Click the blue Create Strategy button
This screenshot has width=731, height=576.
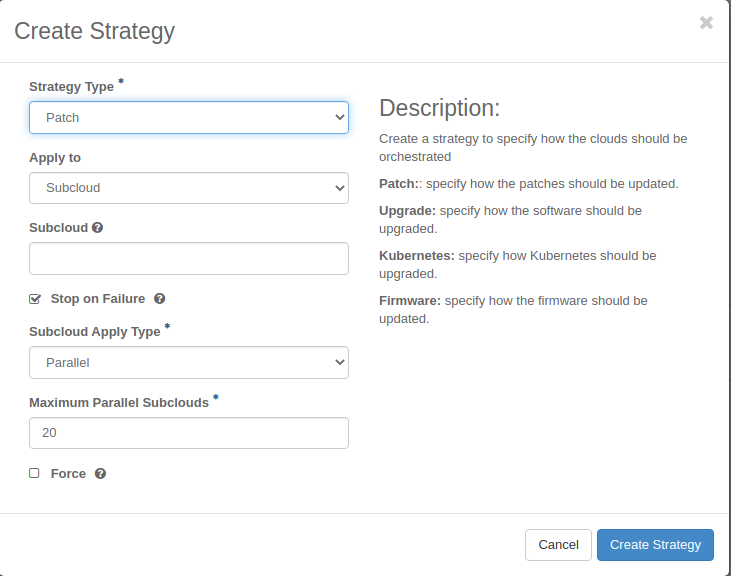[x=655, y=545]
